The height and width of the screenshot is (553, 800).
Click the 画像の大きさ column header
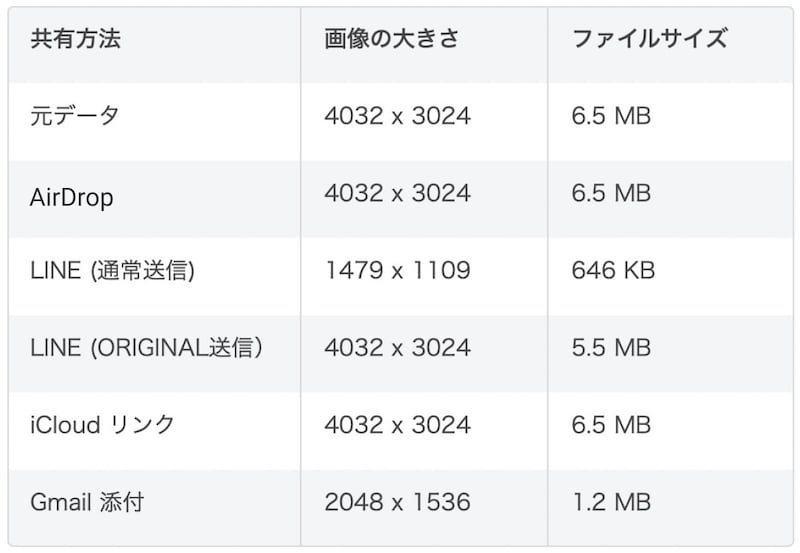391,40
